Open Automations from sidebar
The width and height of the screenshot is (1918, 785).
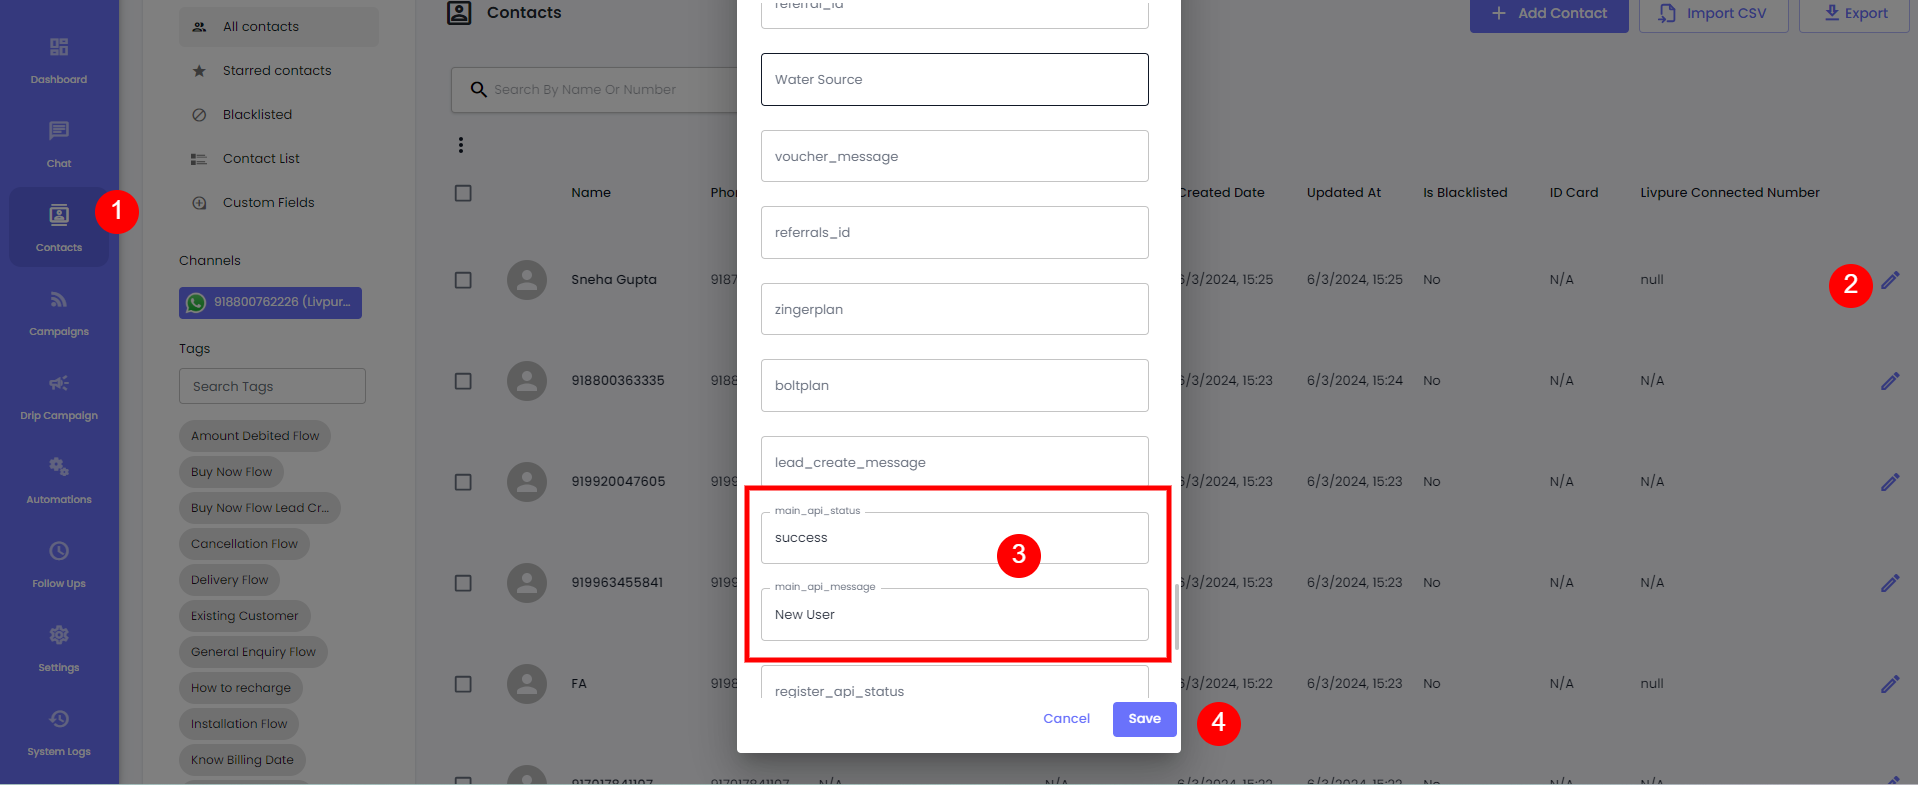[59, 479]
